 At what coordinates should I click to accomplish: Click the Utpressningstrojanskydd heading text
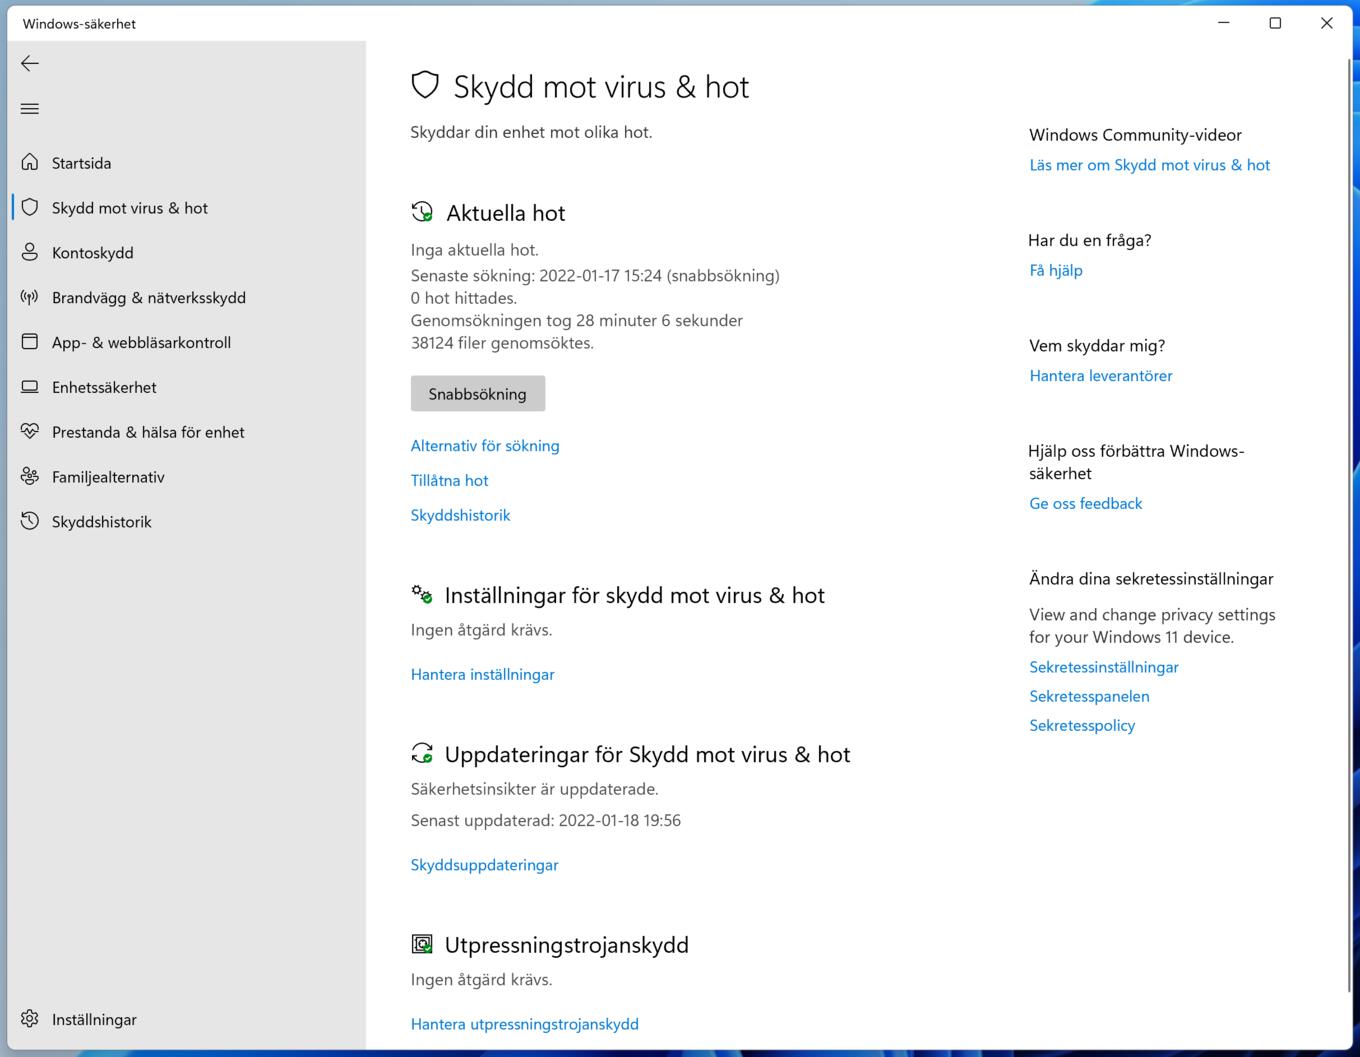566,945
